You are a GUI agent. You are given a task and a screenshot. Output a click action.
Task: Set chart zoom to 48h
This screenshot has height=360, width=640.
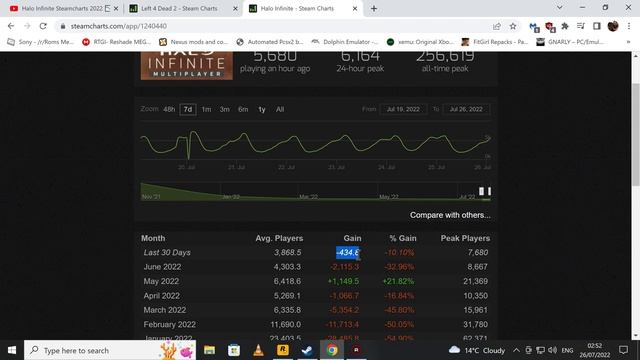169,109
